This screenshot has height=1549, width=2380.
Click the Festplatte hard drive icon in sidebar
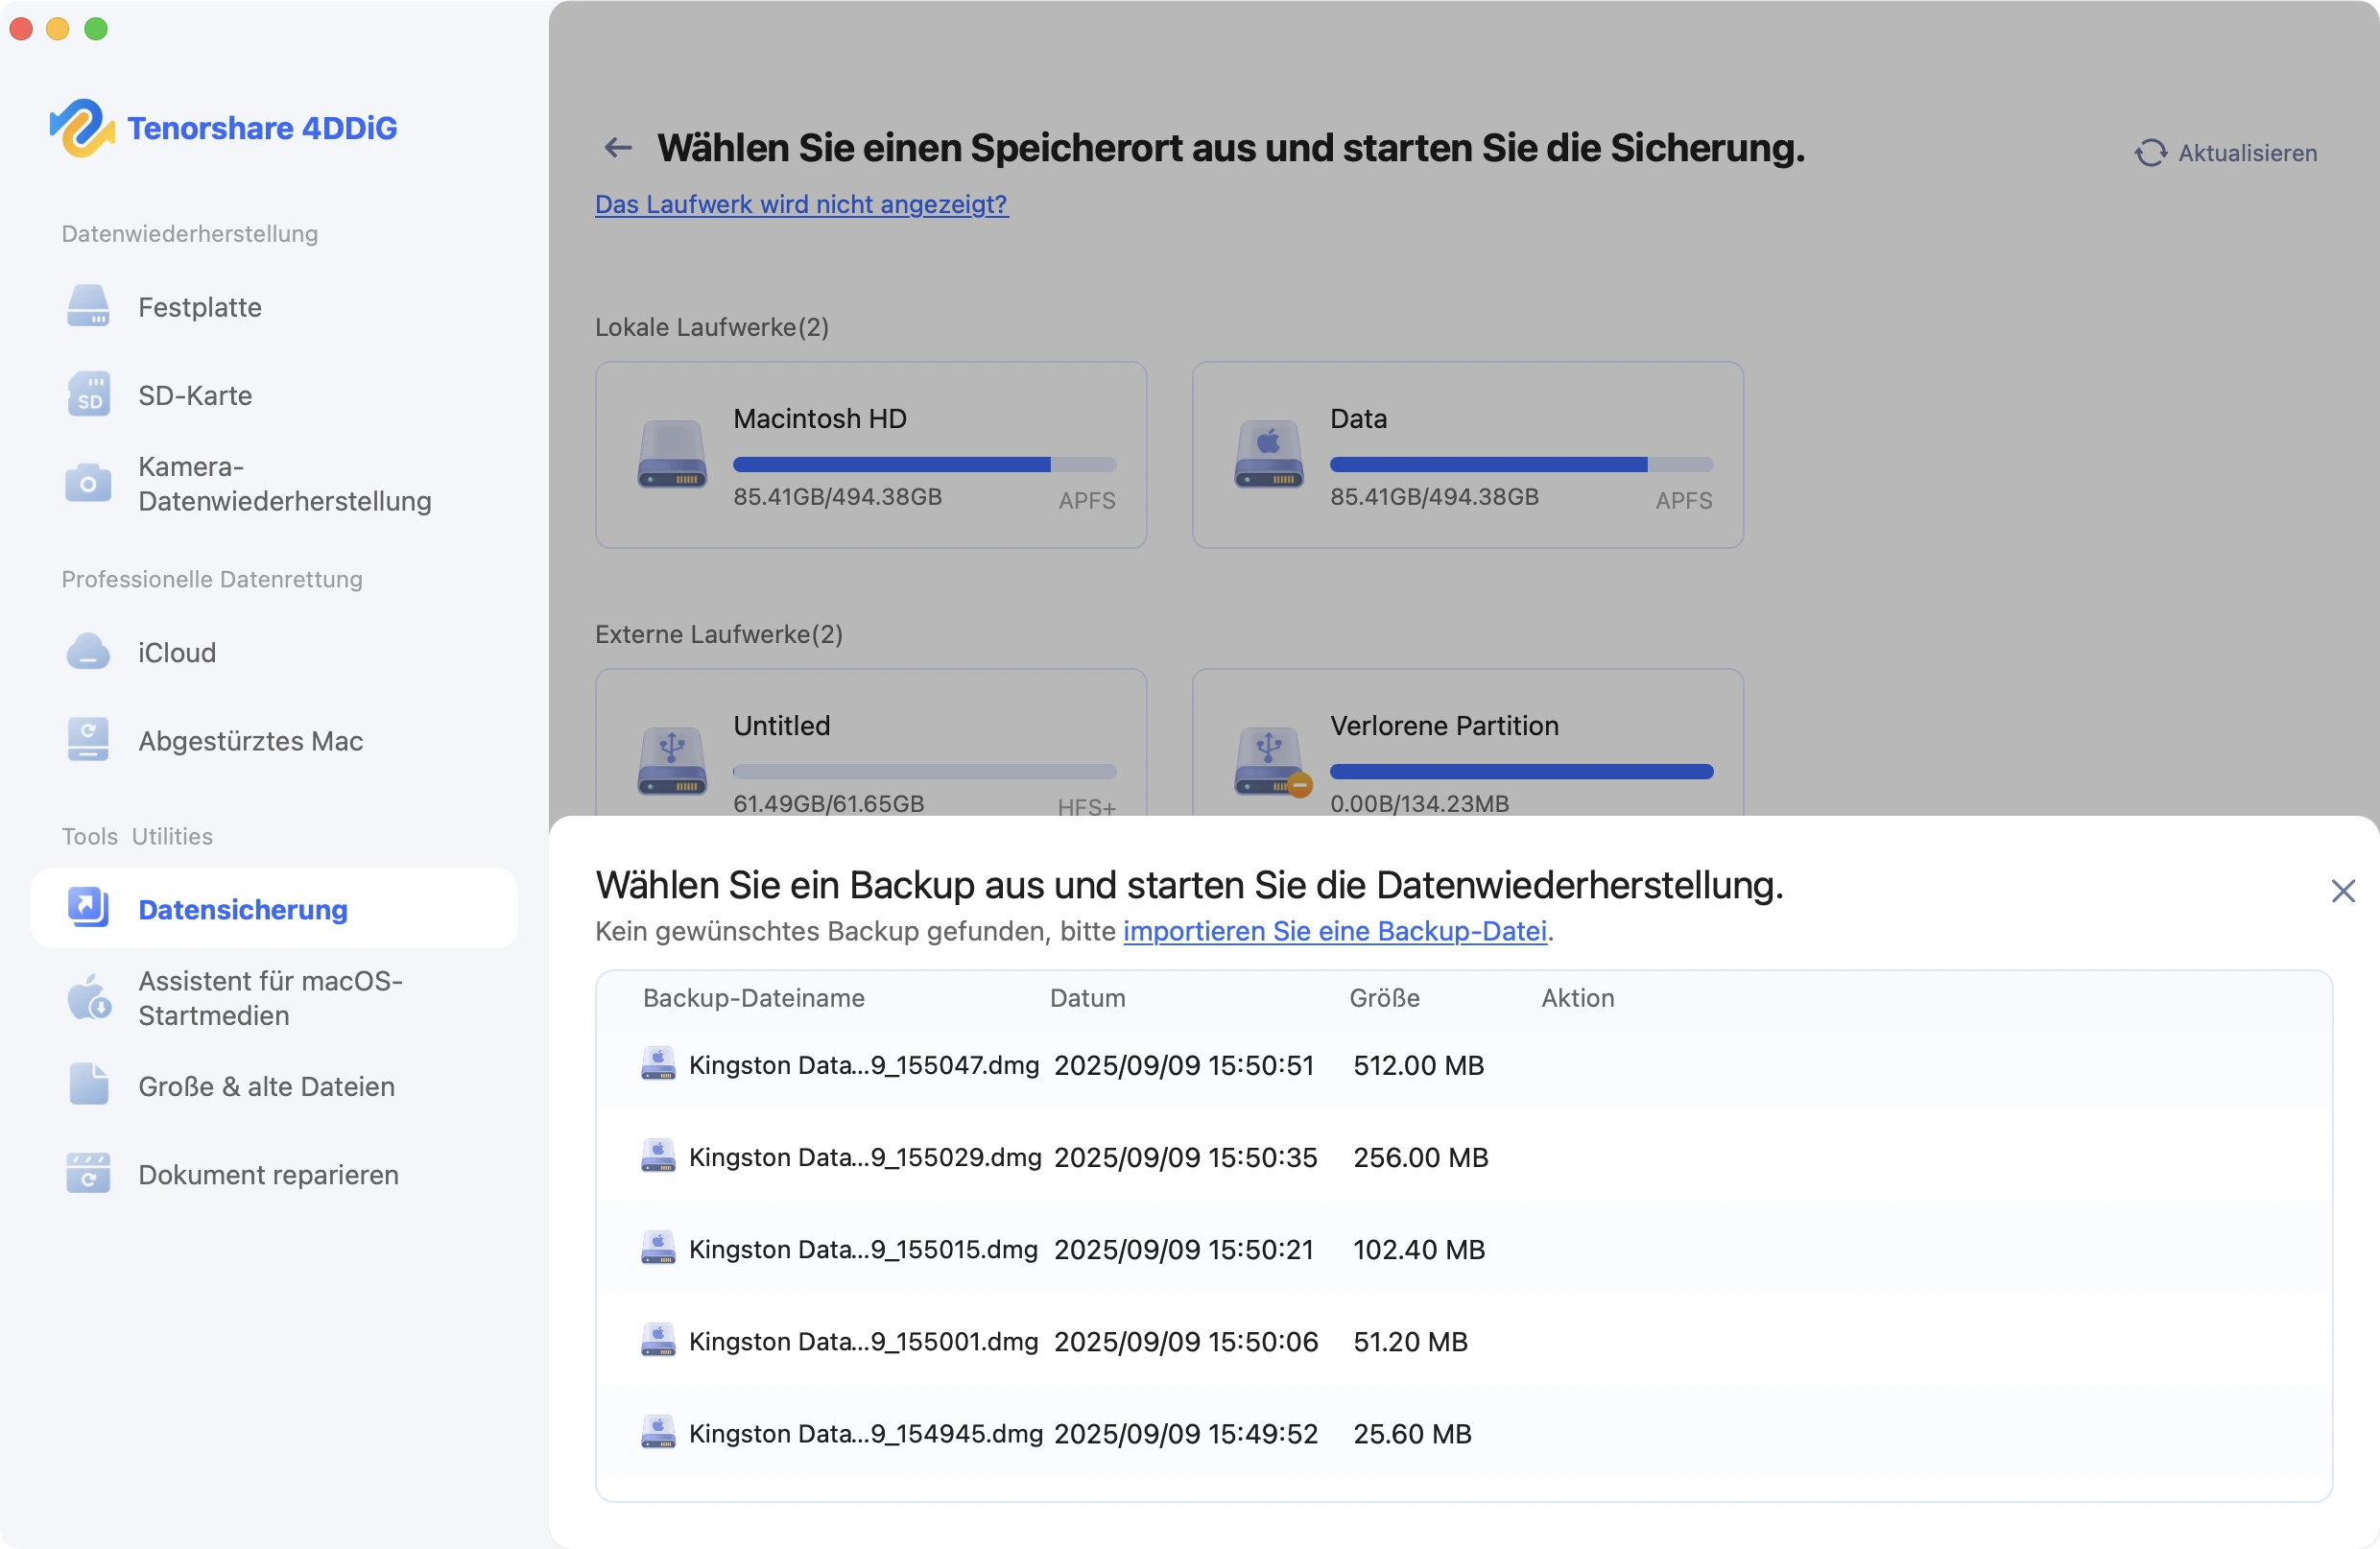click(x=88, y=307)
